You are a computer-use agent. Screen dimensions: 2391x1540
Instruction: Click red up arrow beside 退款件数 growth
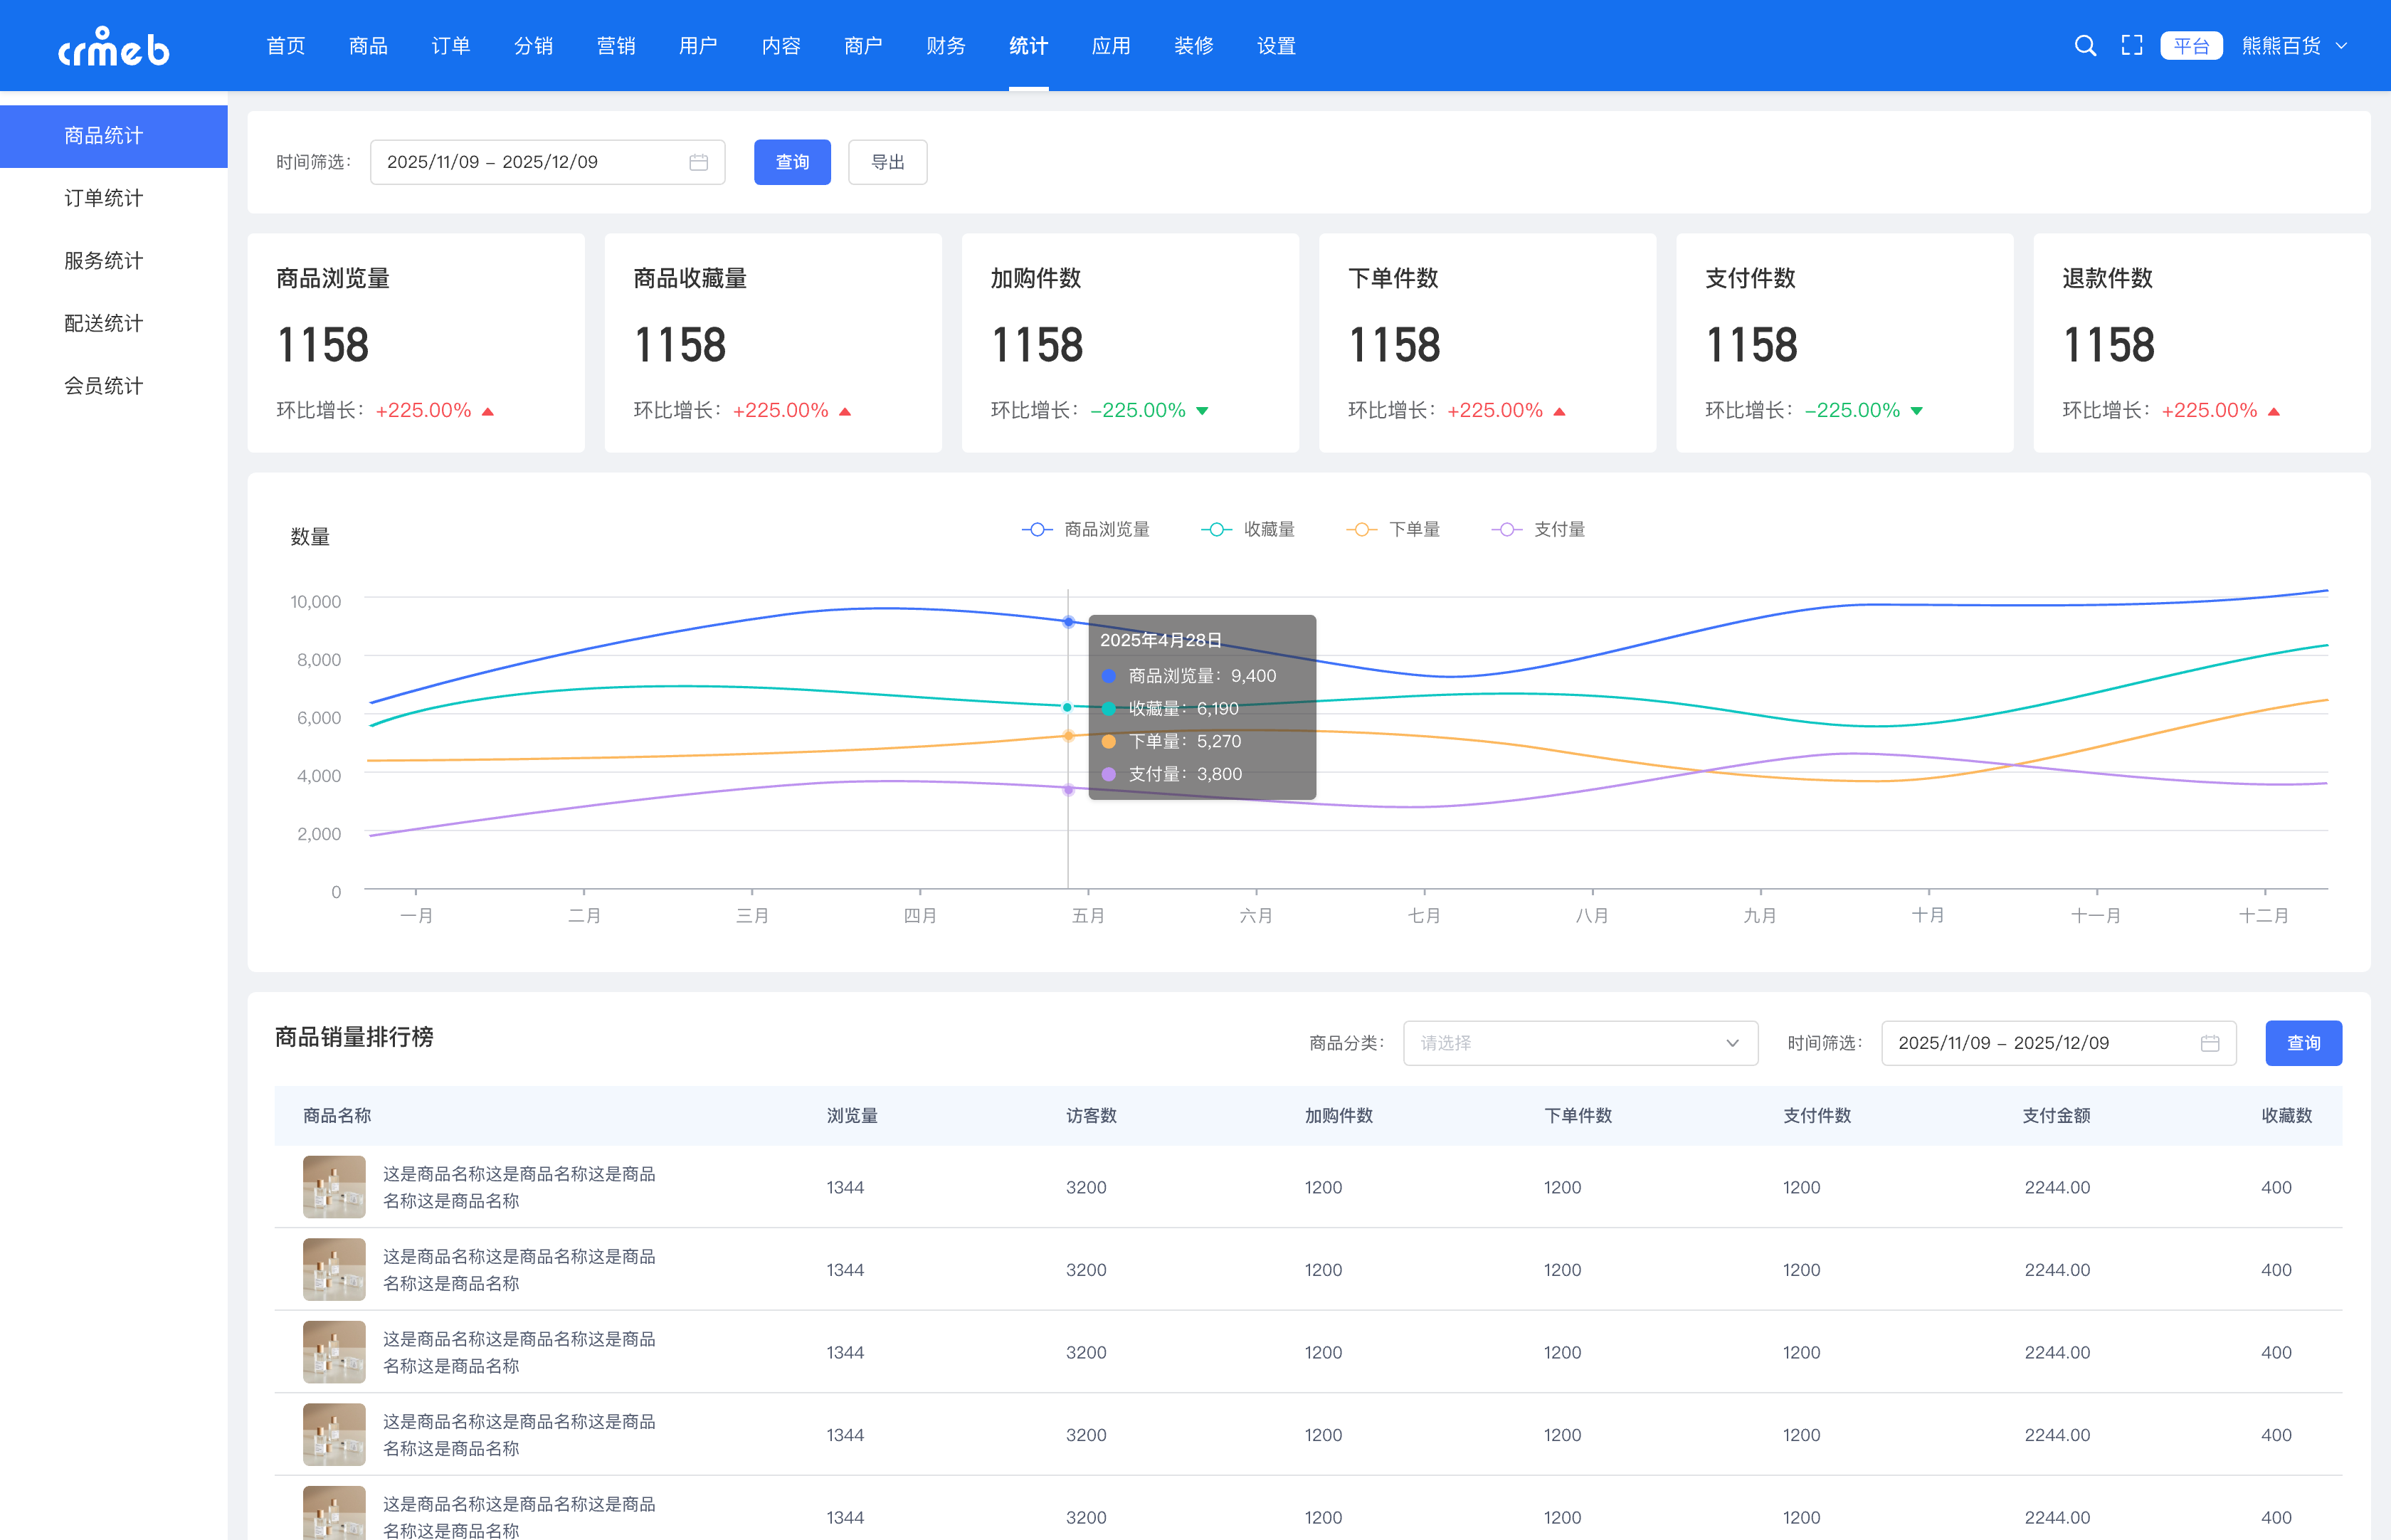(2273, 411)
